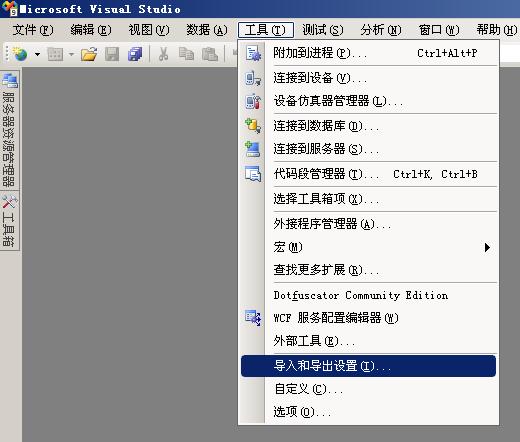Open the 文件(F) menu
This screenshot has height=442, width=520.
(x=33, y=30)
